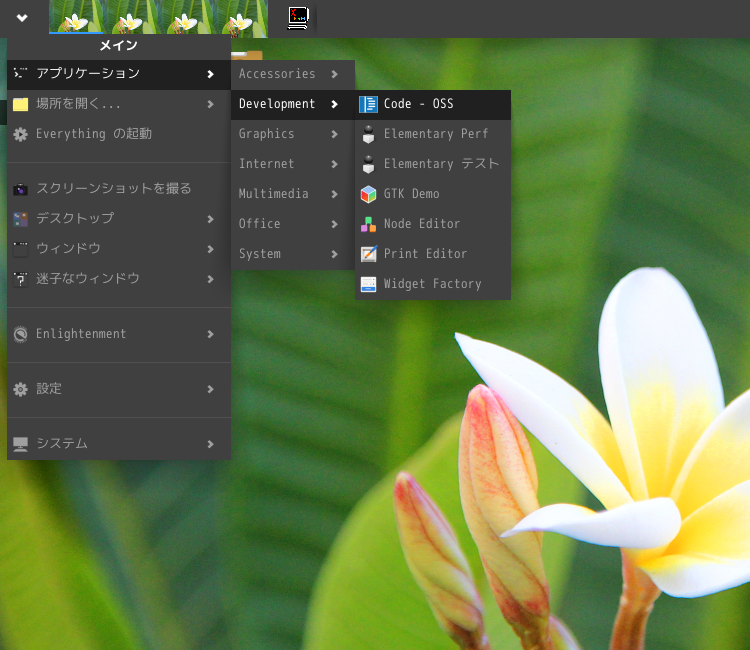
Task: Select Everything の起動 menu item
Action: point(93,134)
